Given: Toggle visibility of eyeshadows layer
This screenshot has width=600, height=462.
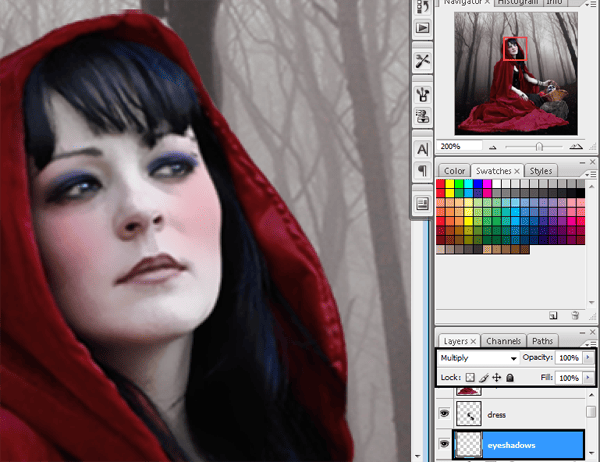Looking at the screenshot, I should click(x=445, y=444).
